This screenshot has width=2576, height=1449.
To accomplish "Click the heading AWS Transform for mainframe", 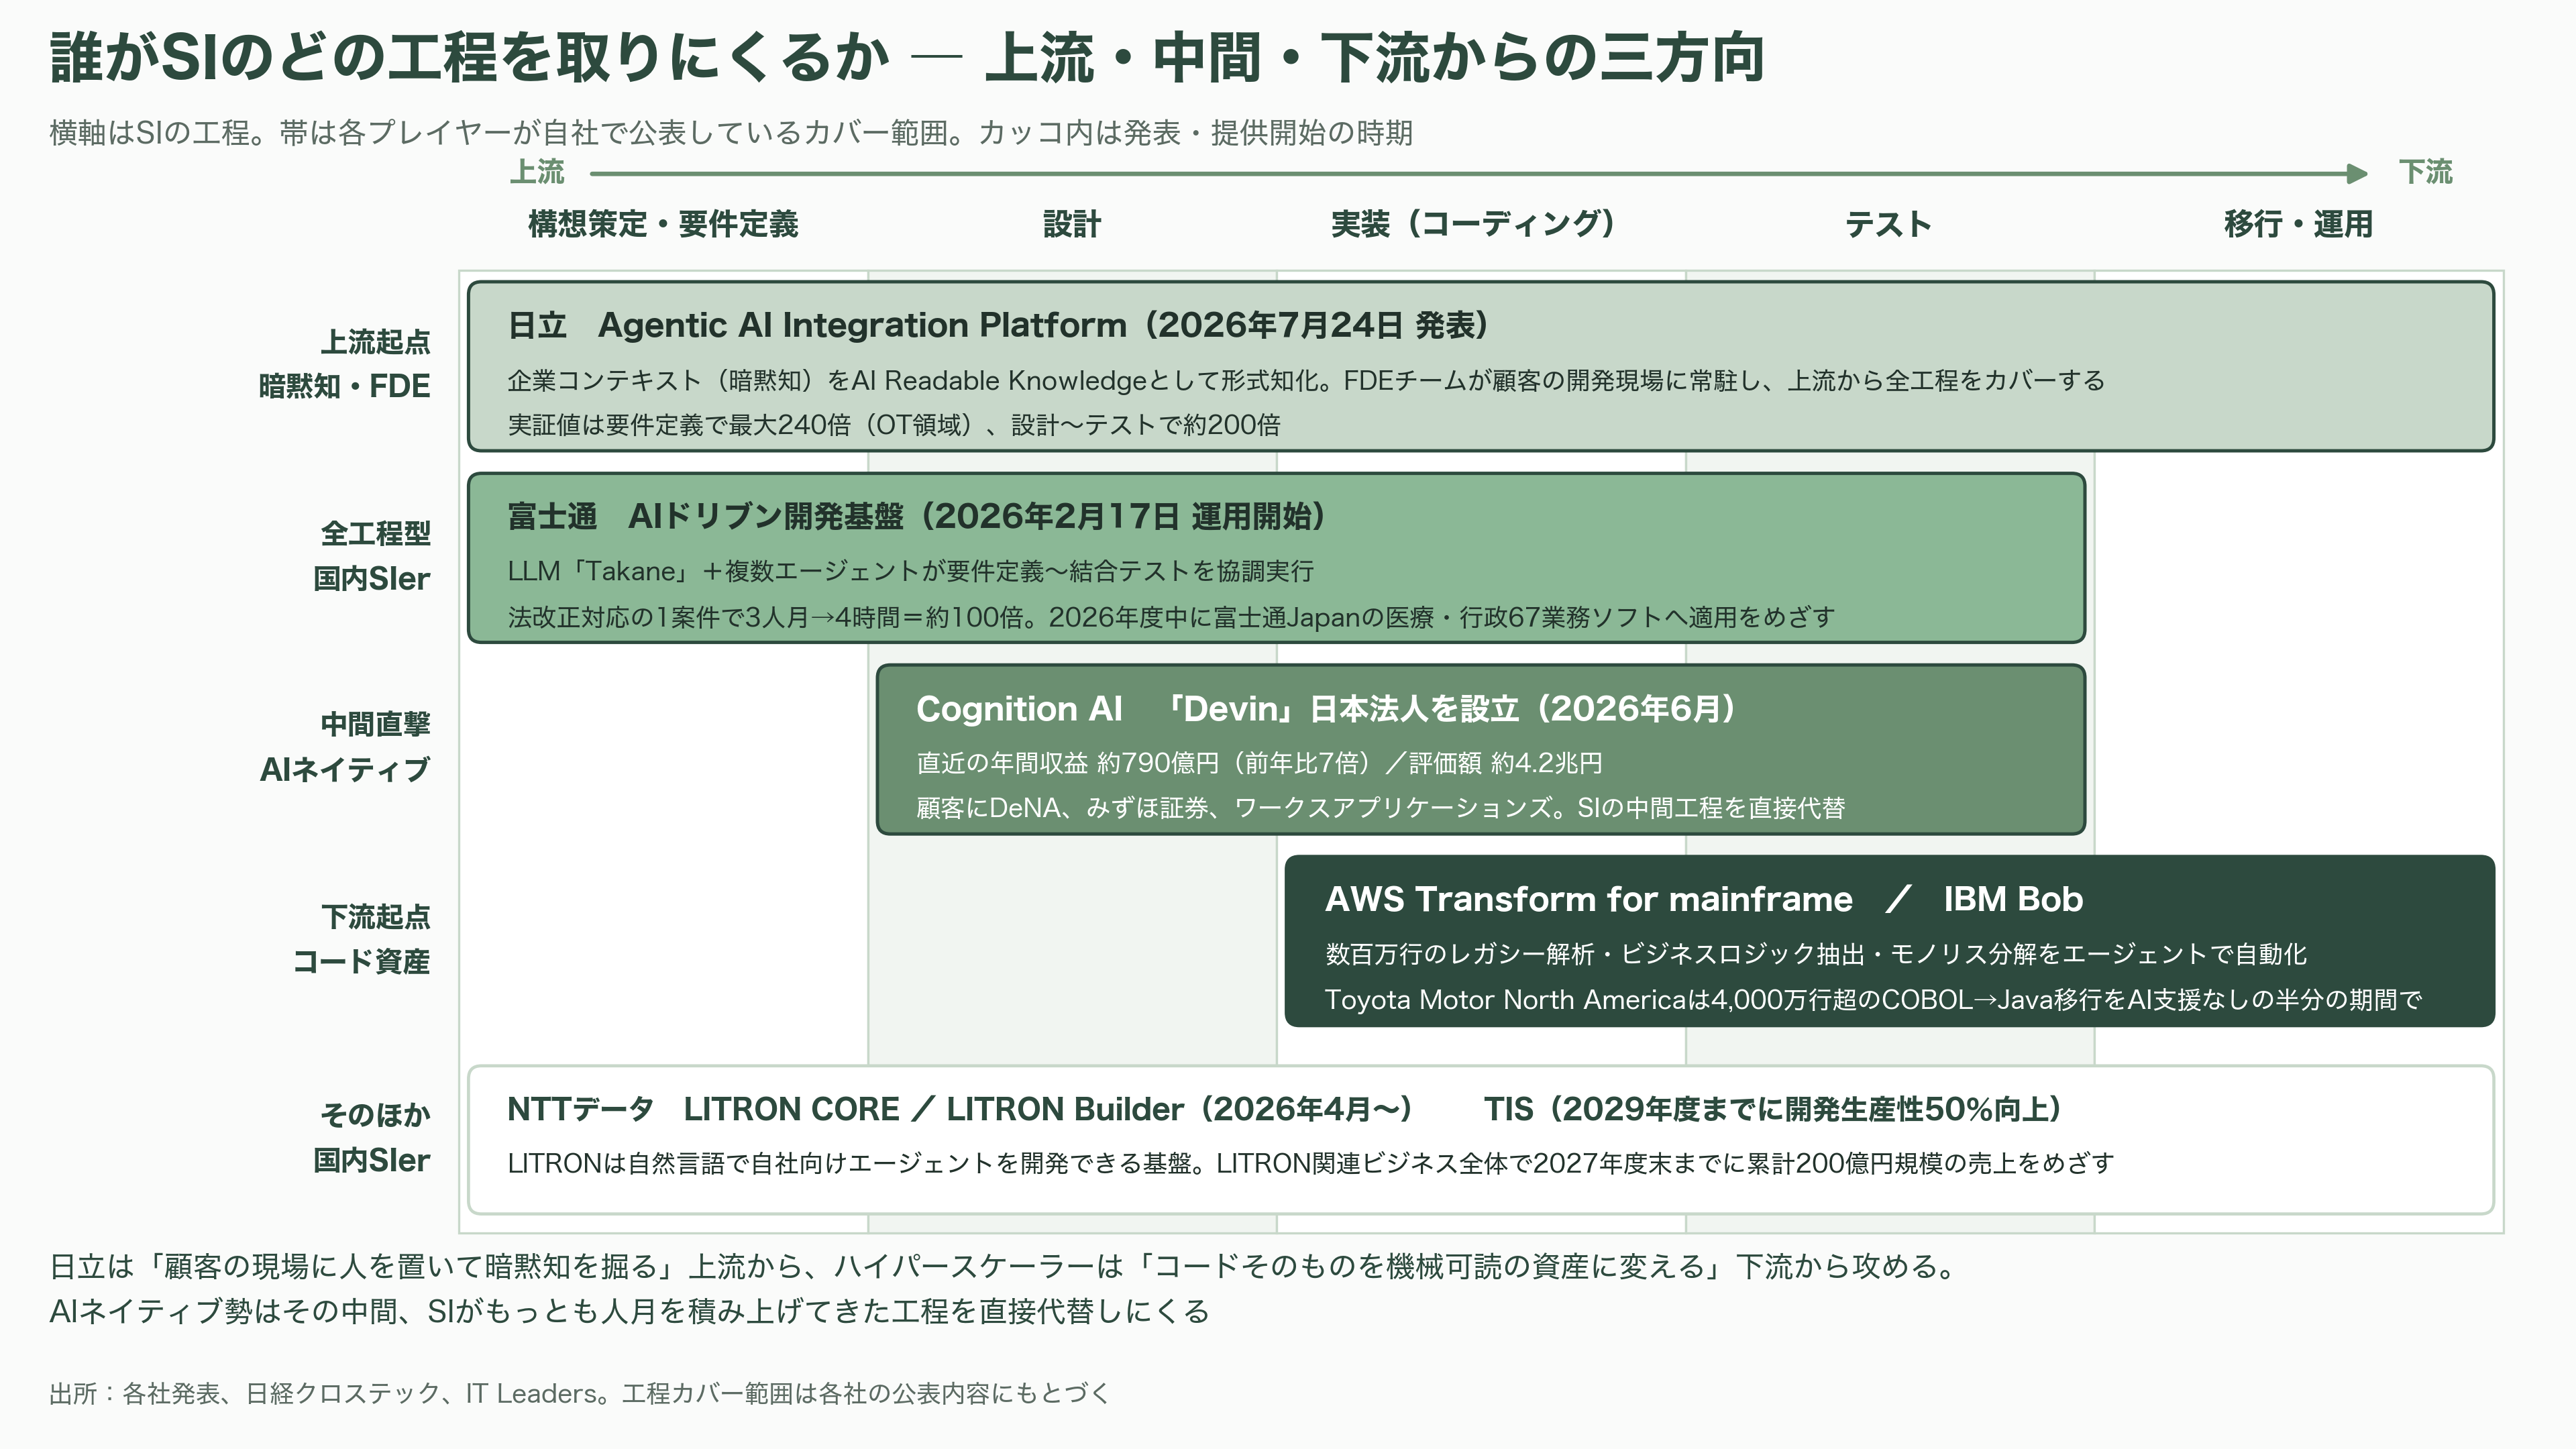I will click(1589, 899).
